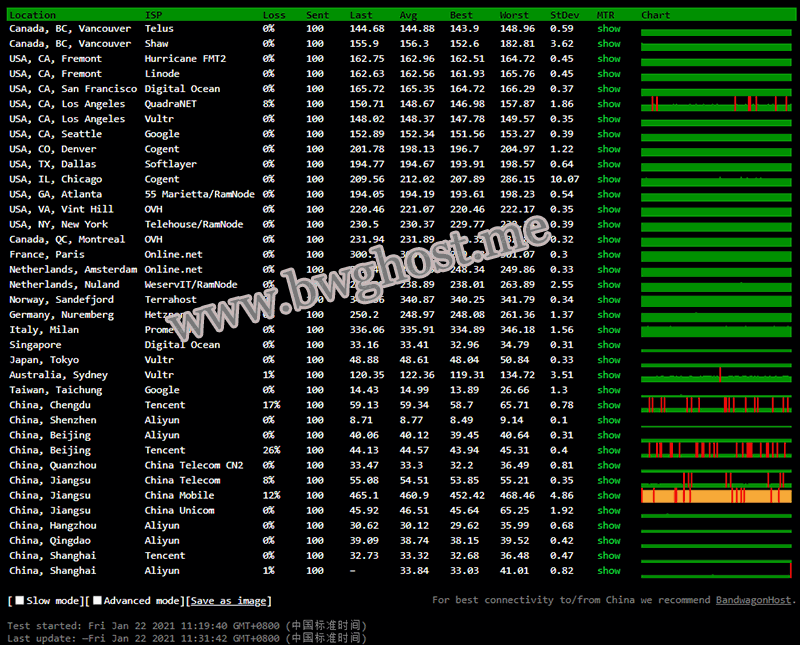
Task: Show MTR for Fremont Hurricane FMT2
Action: (609, 59)
